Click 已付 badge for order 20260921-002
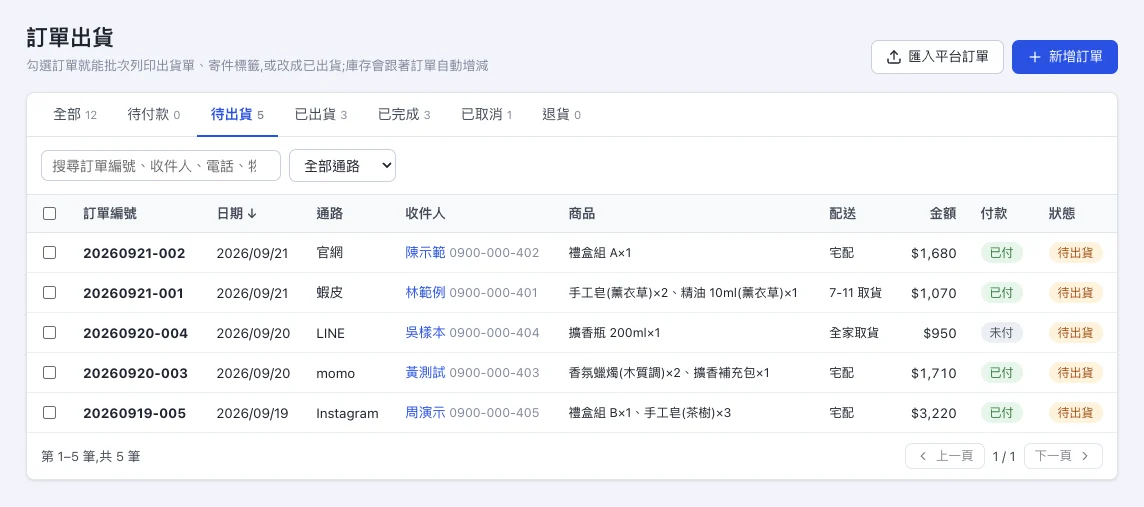The width and height of the screenshot is (1144, 507). [1002, 252]
